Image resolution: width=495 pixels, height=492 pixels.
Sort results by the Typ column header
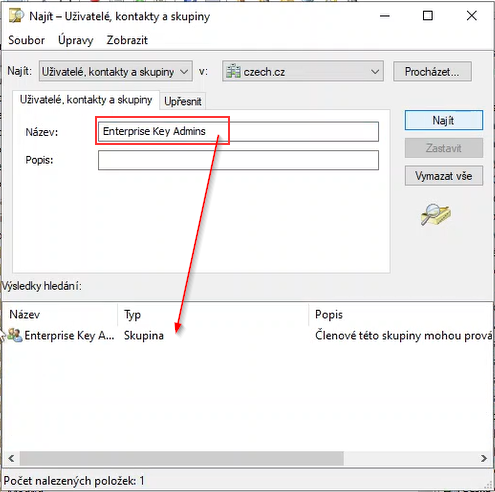coord(213,314)
